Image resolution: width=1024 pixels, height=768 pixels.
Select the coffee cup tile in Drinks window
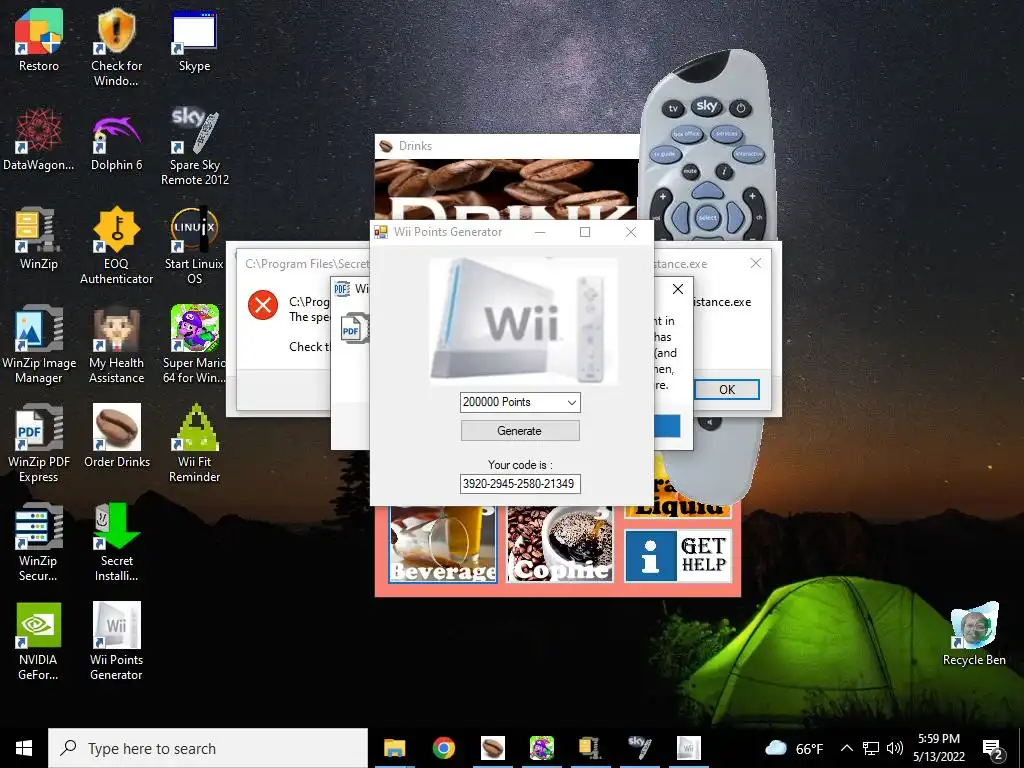coord(560,544)
